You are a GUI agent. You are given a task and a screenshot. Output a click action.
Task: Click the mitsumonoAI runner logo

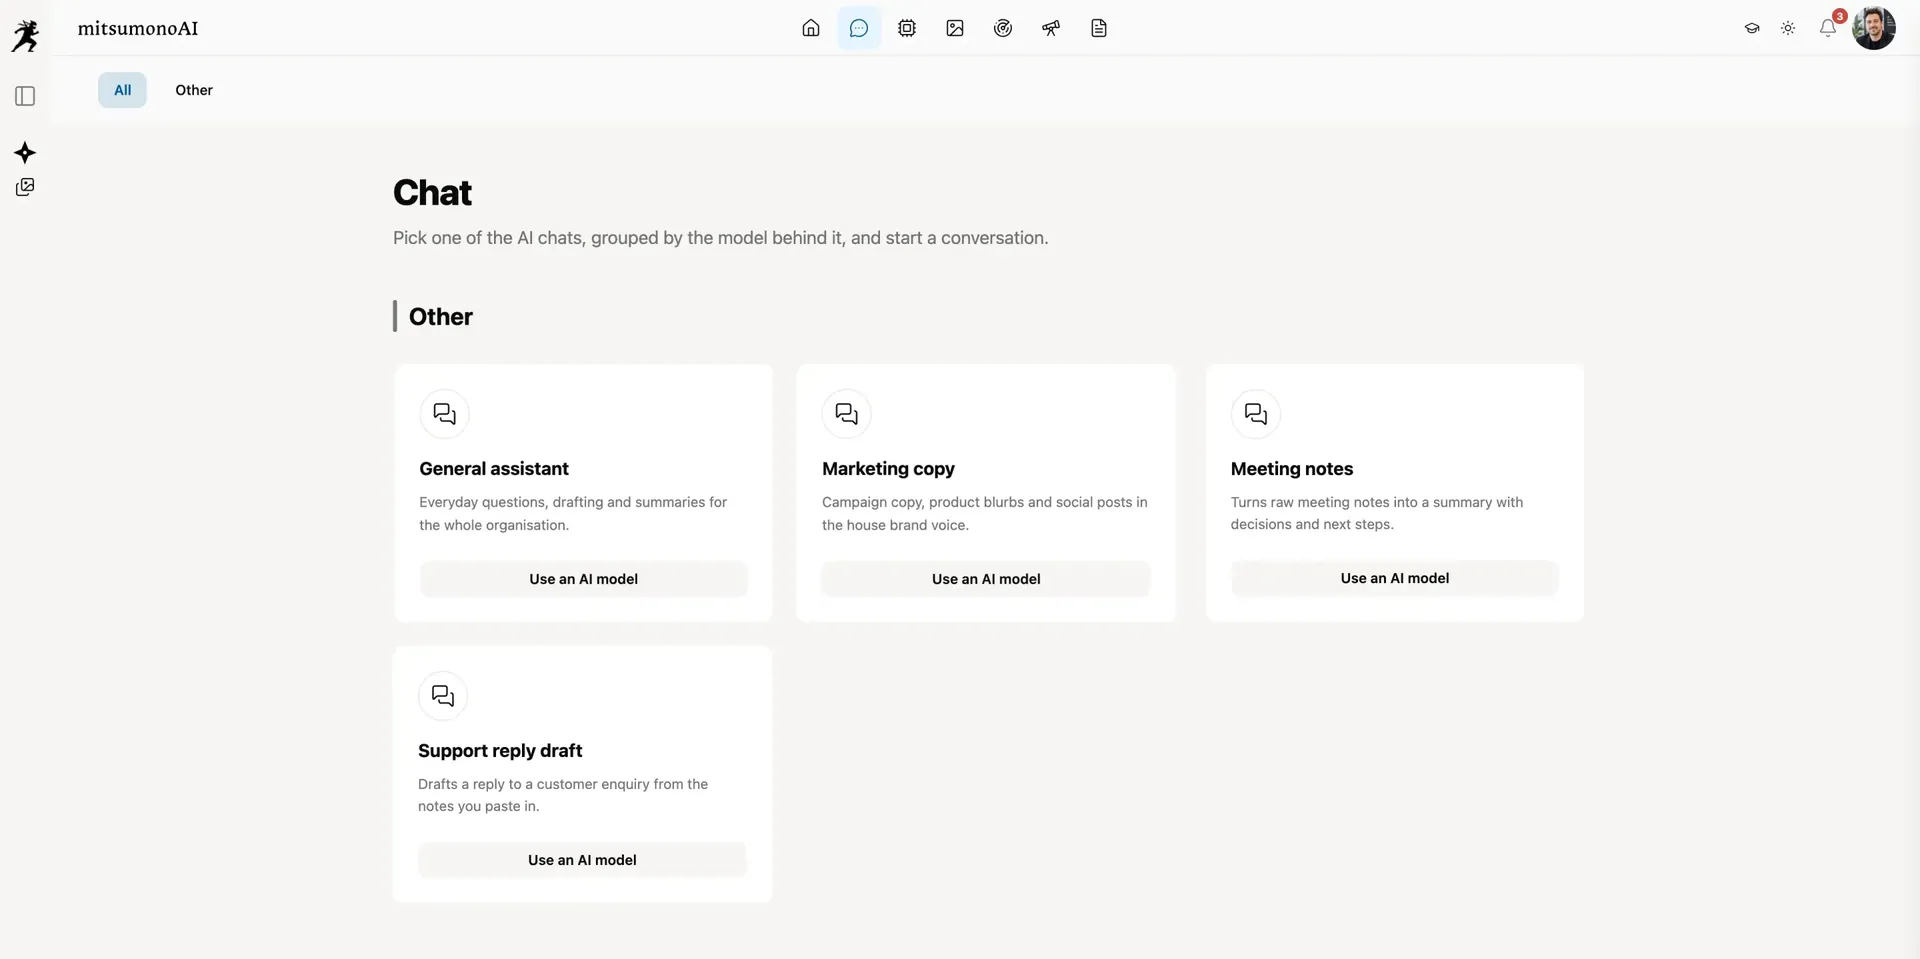click(x=26, y=35)
